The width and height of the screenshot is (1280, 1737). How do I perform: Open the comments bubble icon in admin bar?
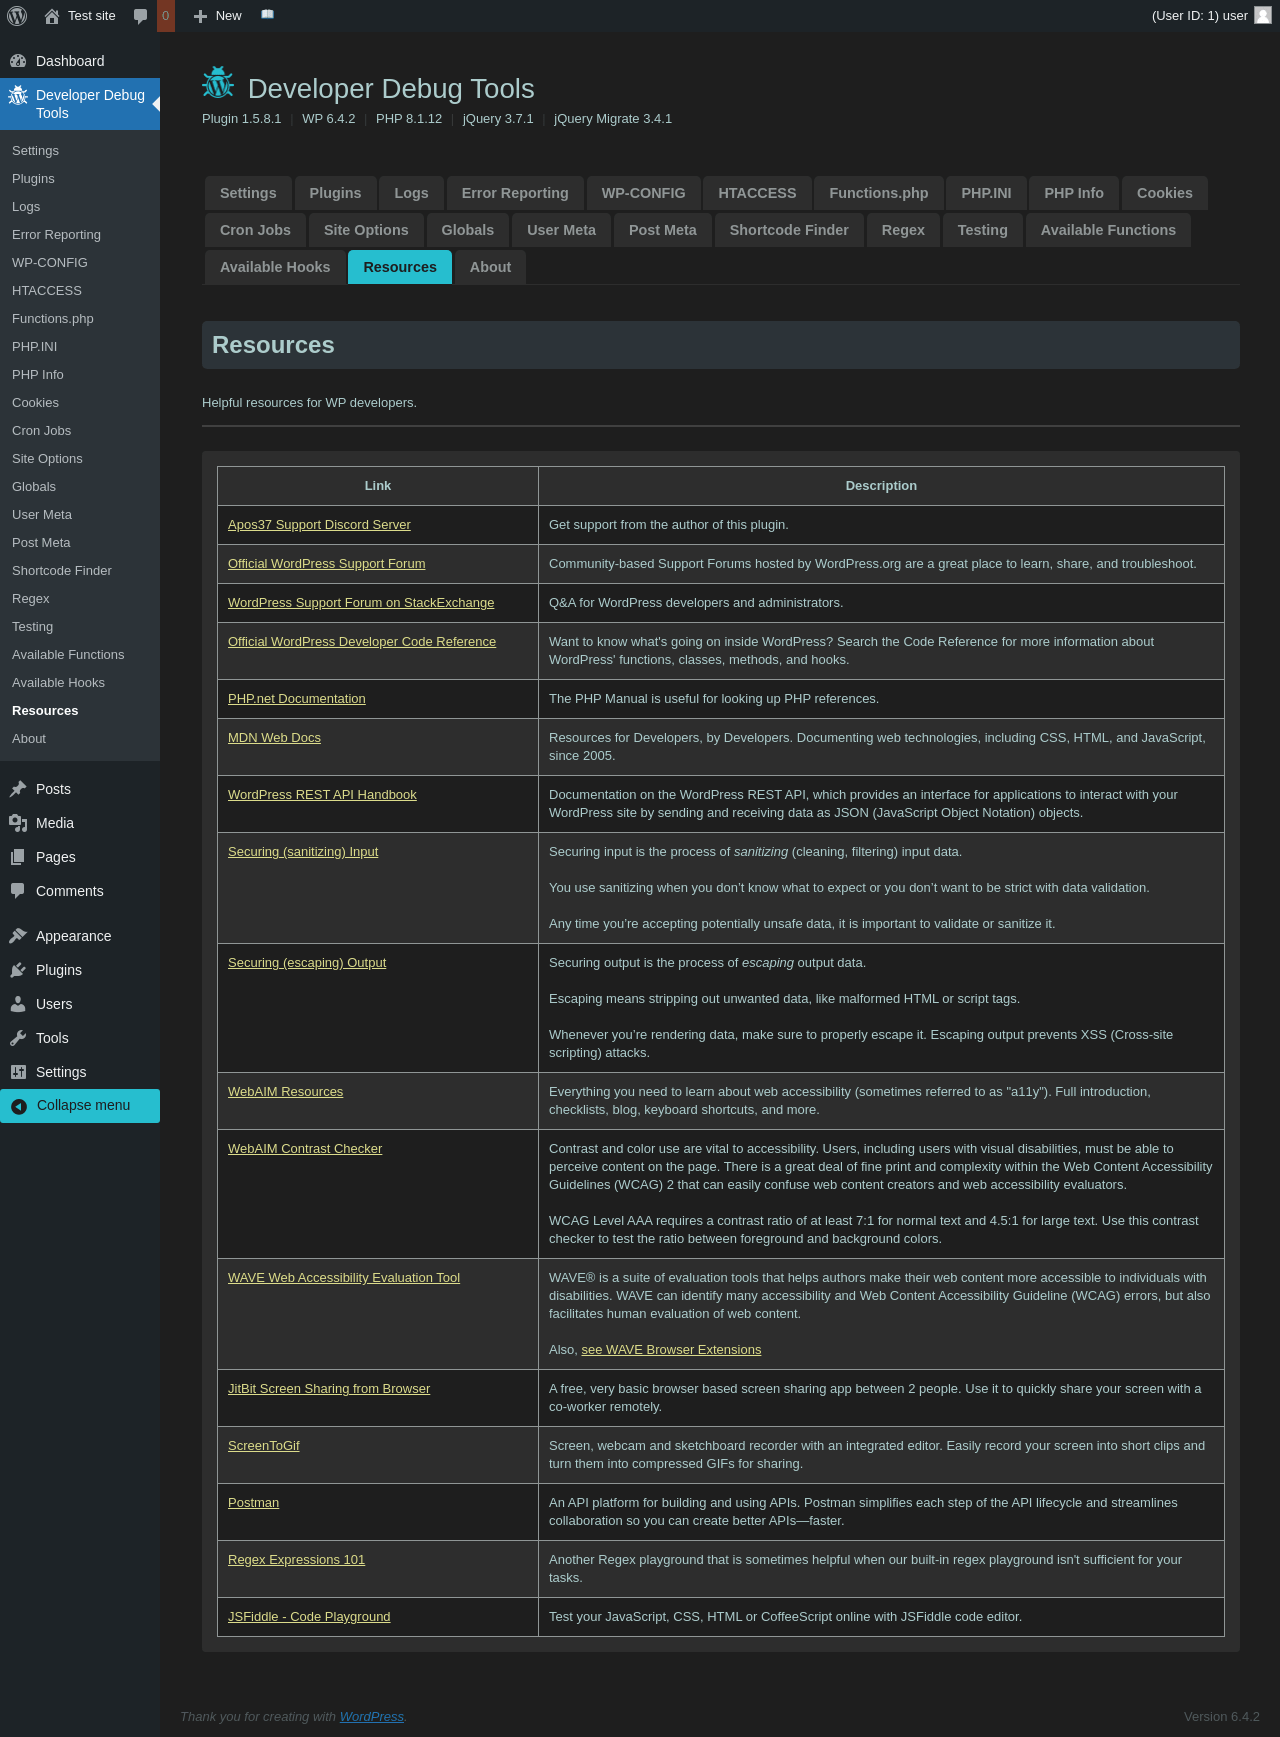coord(140,16)
